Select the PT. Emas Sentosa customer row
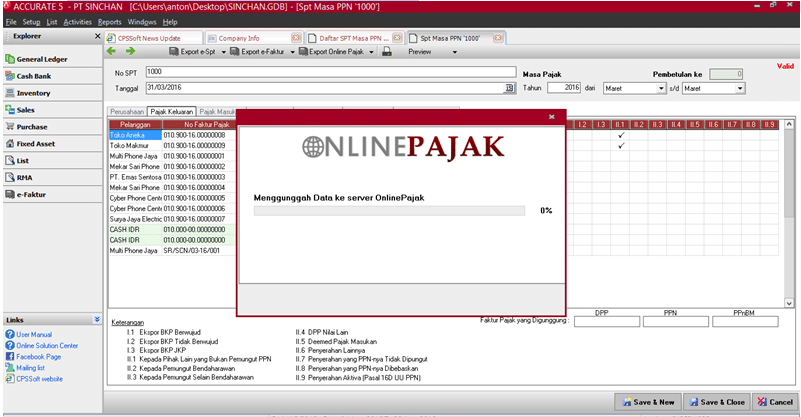Image resolution: width=801 pixels, height=417 pixels. tap(135, 177)
